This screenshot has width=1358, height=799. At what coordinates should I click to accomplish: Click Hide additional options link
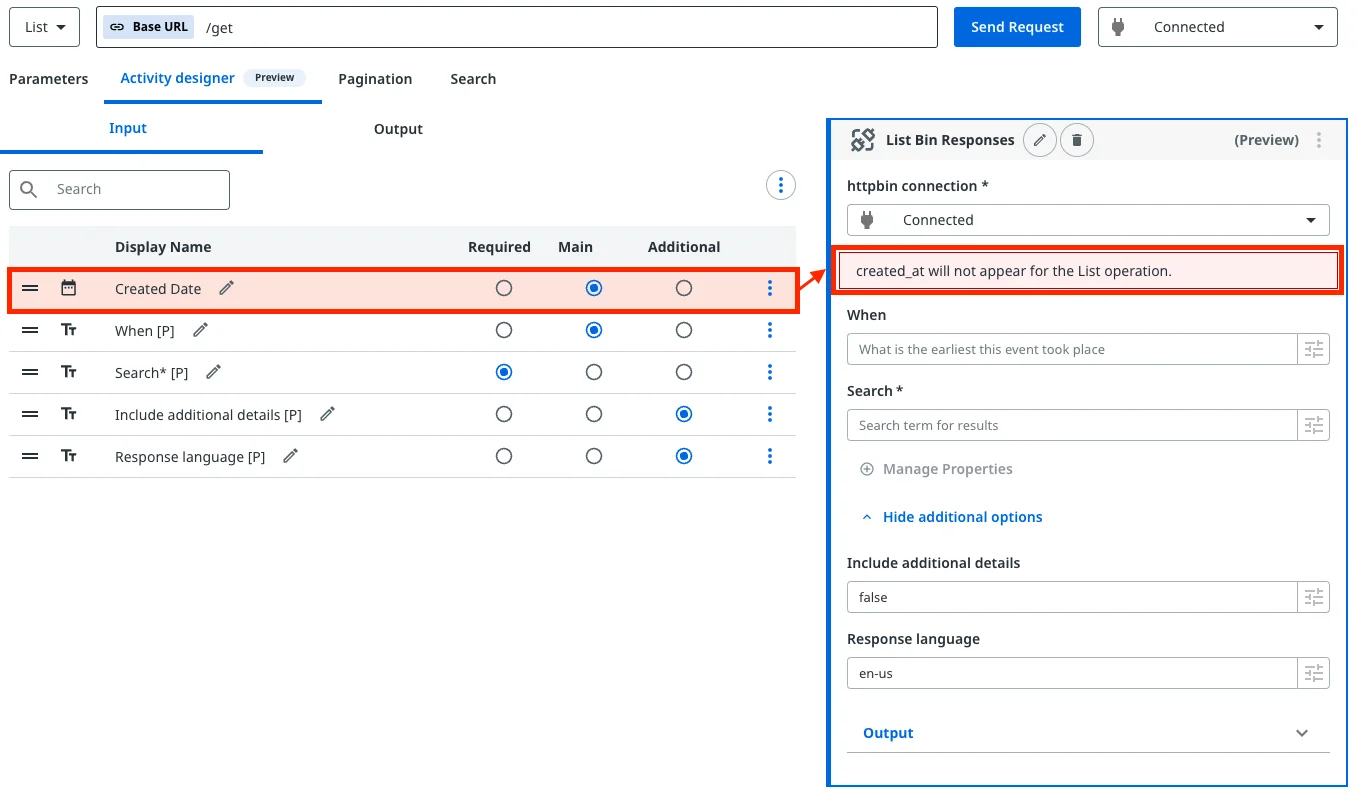961,517
